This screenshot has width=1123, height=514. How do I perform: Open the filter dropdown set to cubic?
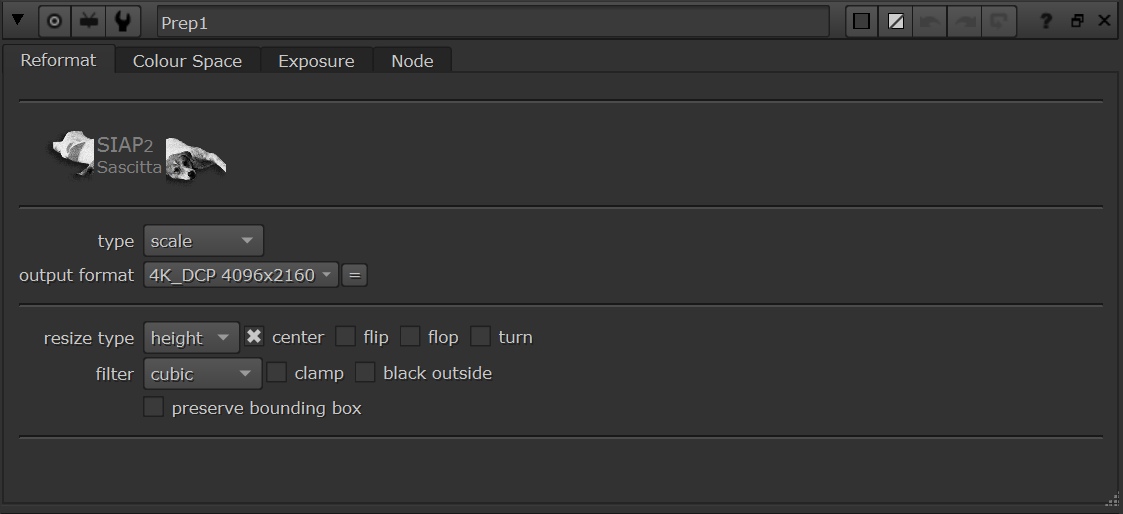click(203, 373)
